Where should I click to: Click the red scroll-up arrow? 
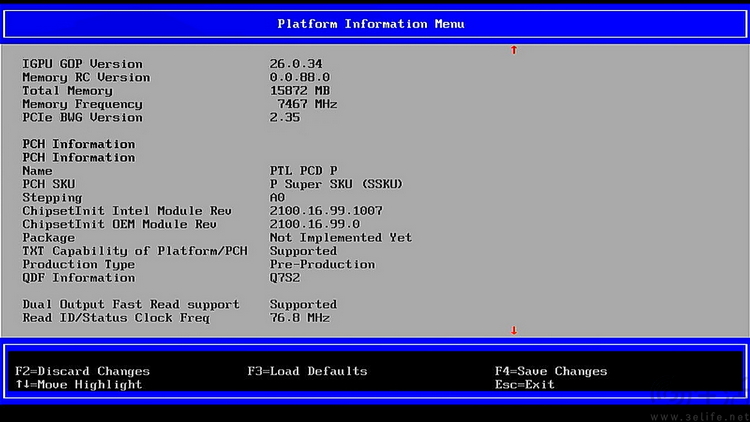514,50
